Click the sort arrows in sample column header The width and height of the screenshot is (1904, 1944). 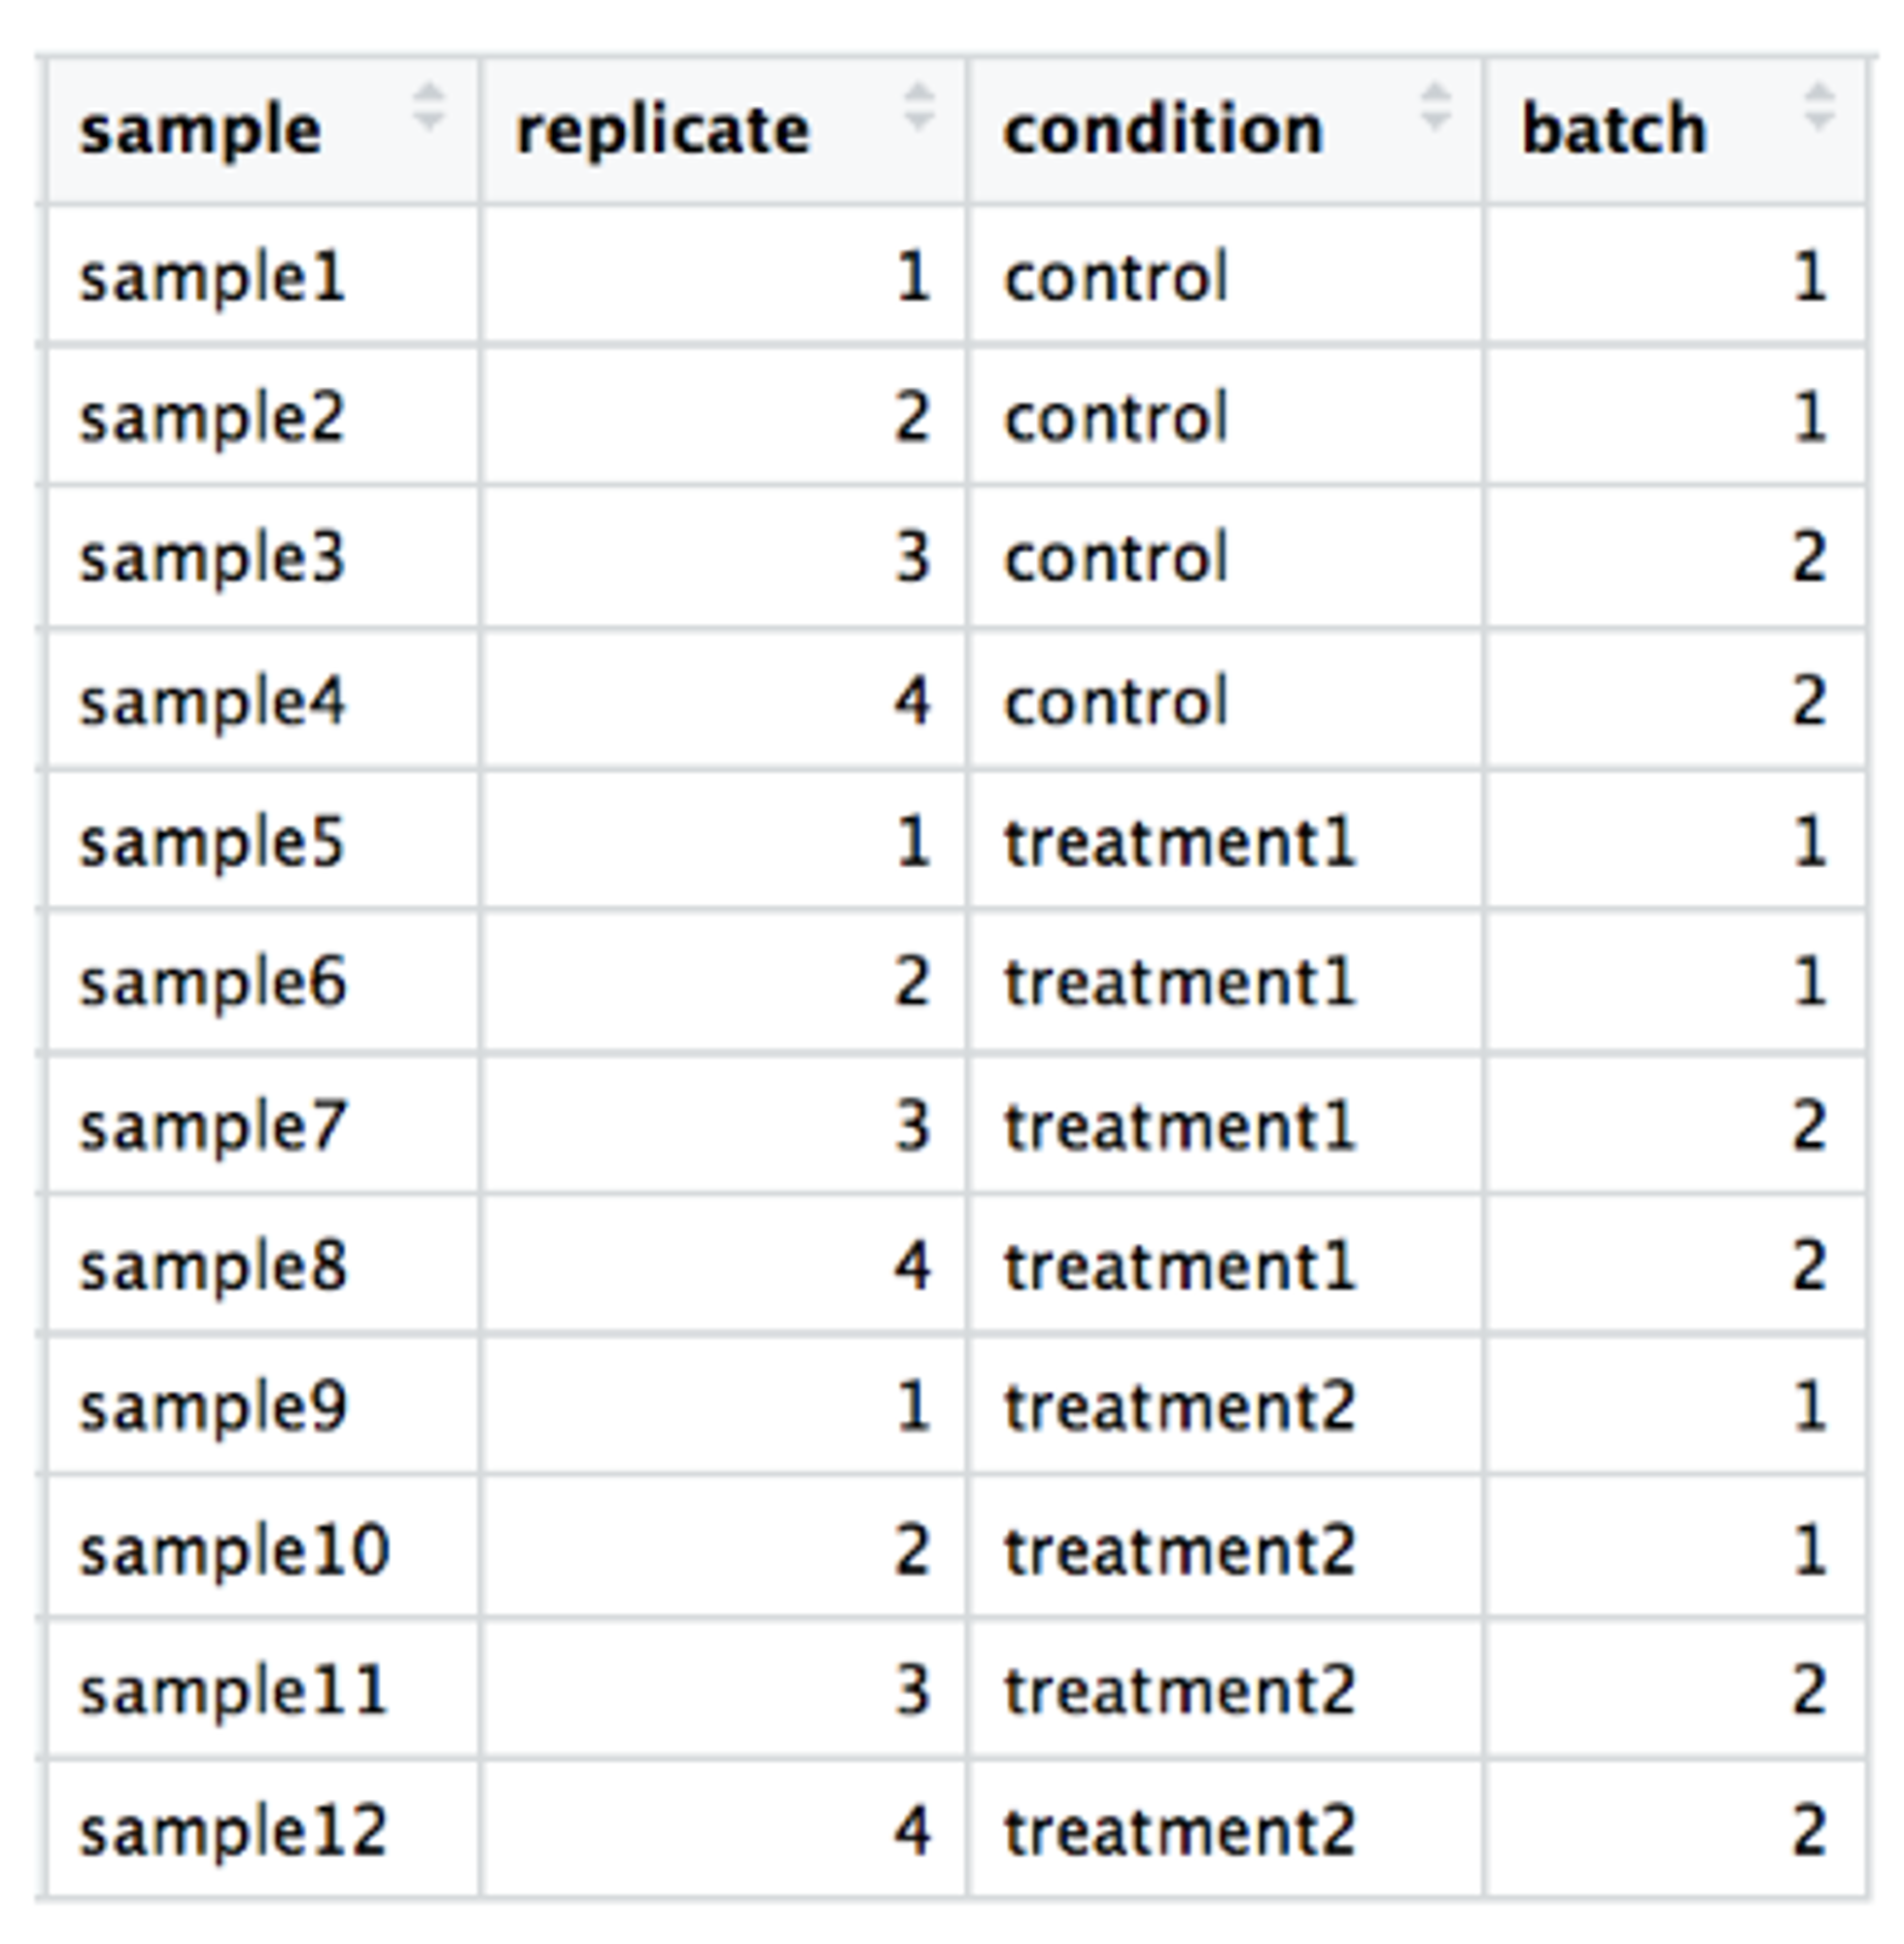click(428, 107)
